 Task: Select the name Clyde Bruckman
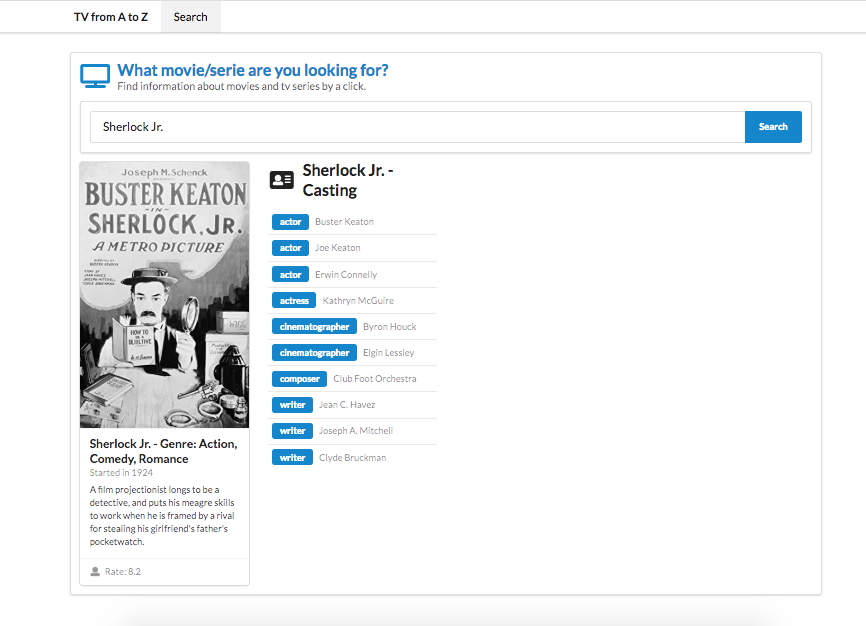(352, 457)
